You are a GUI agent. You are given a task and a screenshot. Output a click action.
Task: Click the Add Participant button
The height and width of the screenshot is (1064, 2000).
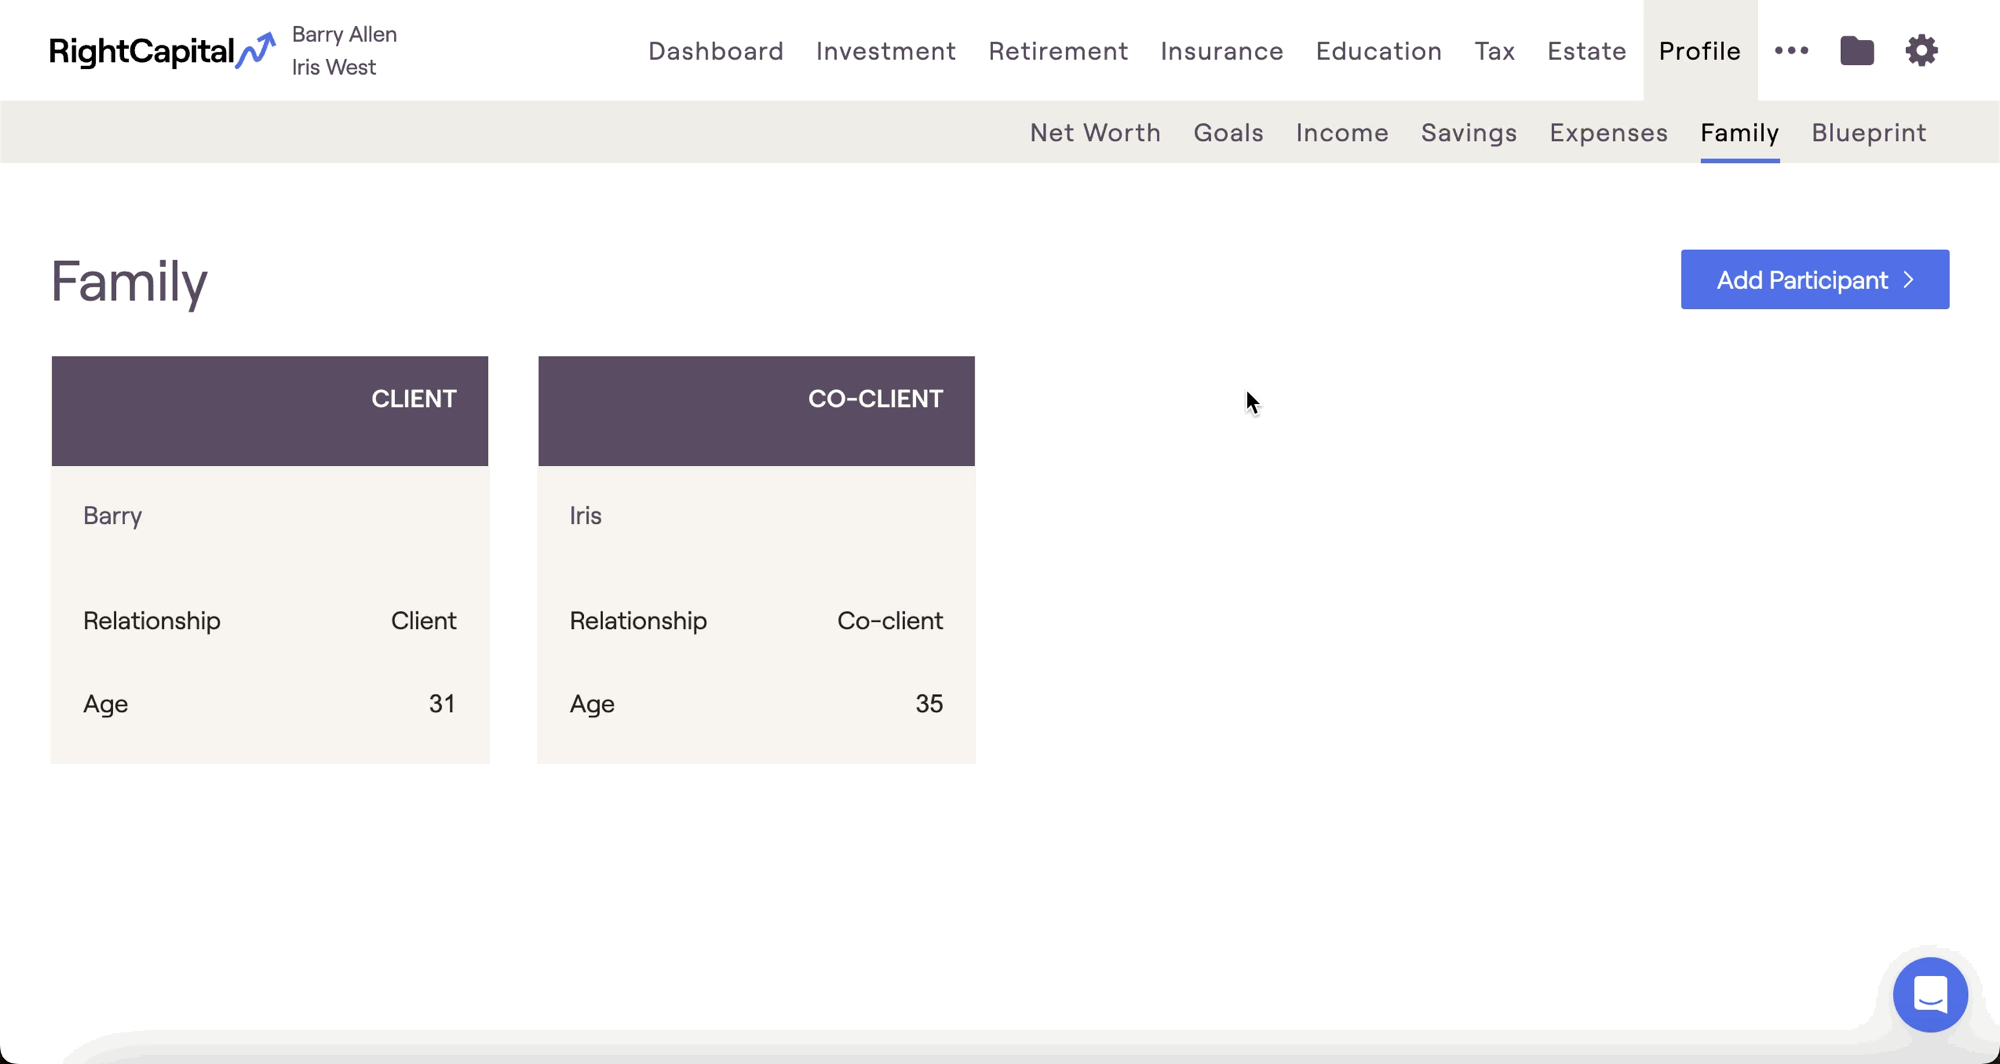click(1814, 280)
